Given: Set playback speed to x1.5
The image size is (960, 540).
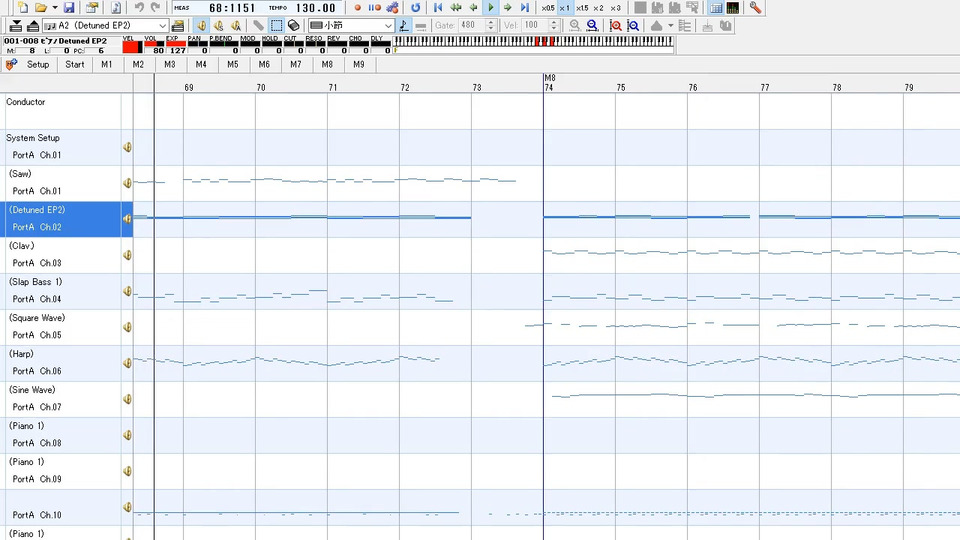Looking at the screenshot, I should point(582,8).
